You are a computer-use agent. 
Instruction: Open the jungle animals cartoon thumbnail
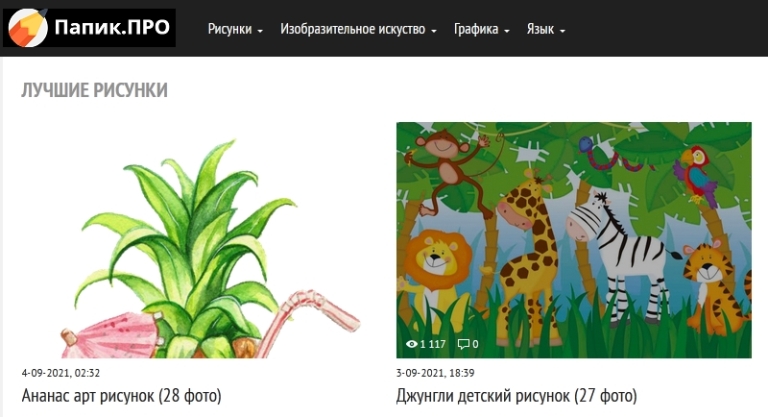pos(574,240)
